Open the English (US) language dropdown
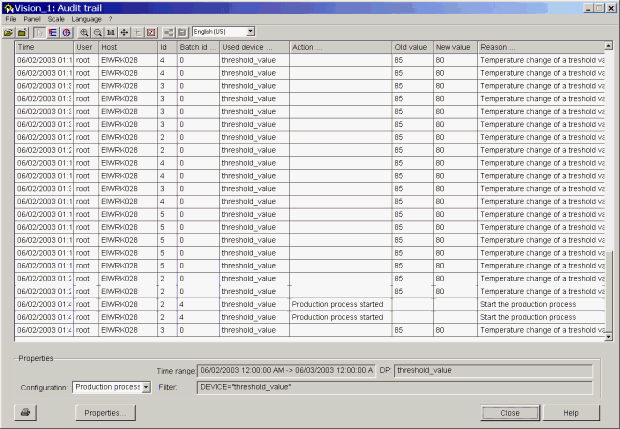 [x=250, y=31]
